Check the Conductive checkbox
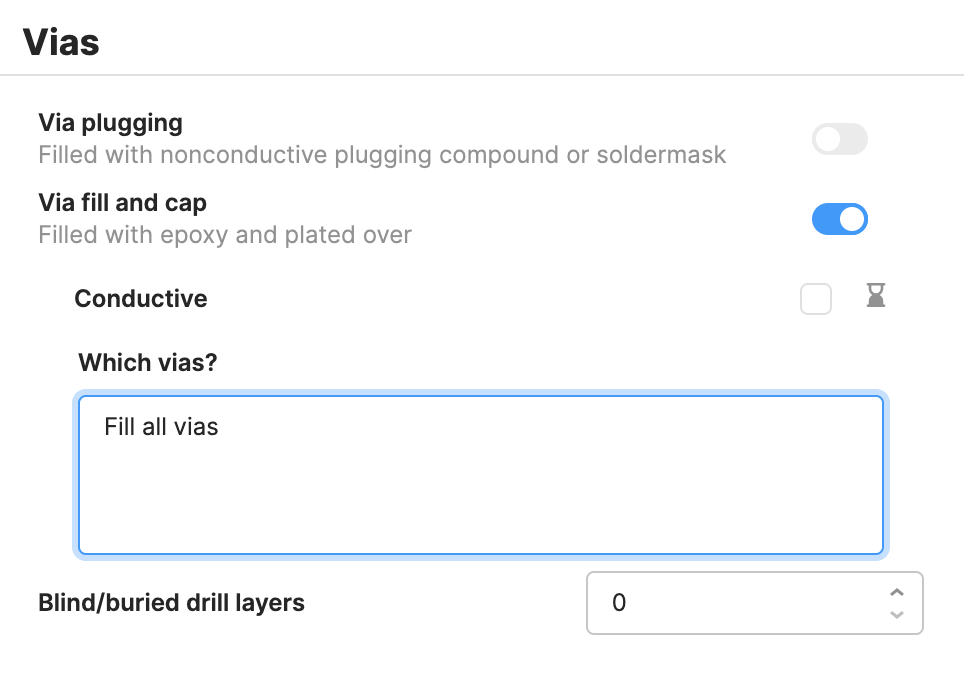 click(x=816, y=298)
